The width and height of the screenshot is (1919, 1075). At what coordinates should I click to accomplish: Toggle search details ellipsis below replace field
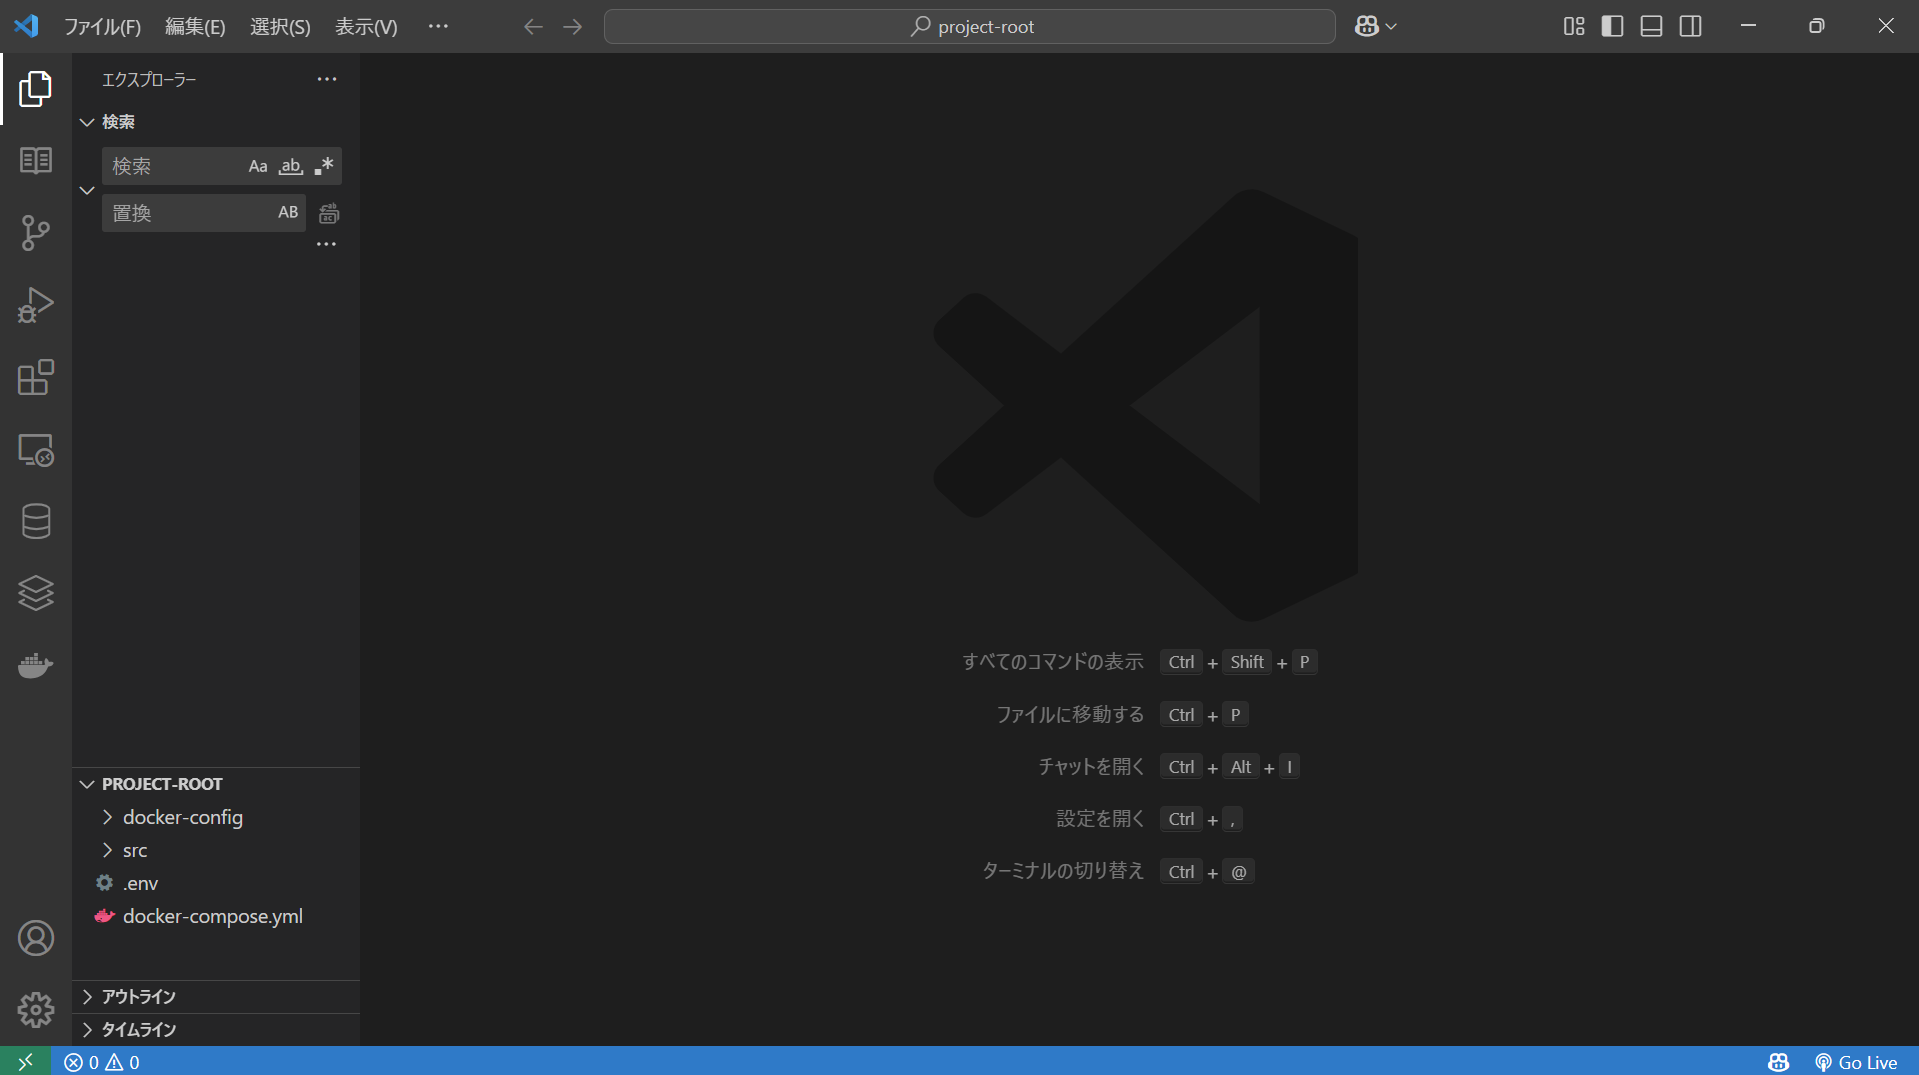click(x=326, y=244)
